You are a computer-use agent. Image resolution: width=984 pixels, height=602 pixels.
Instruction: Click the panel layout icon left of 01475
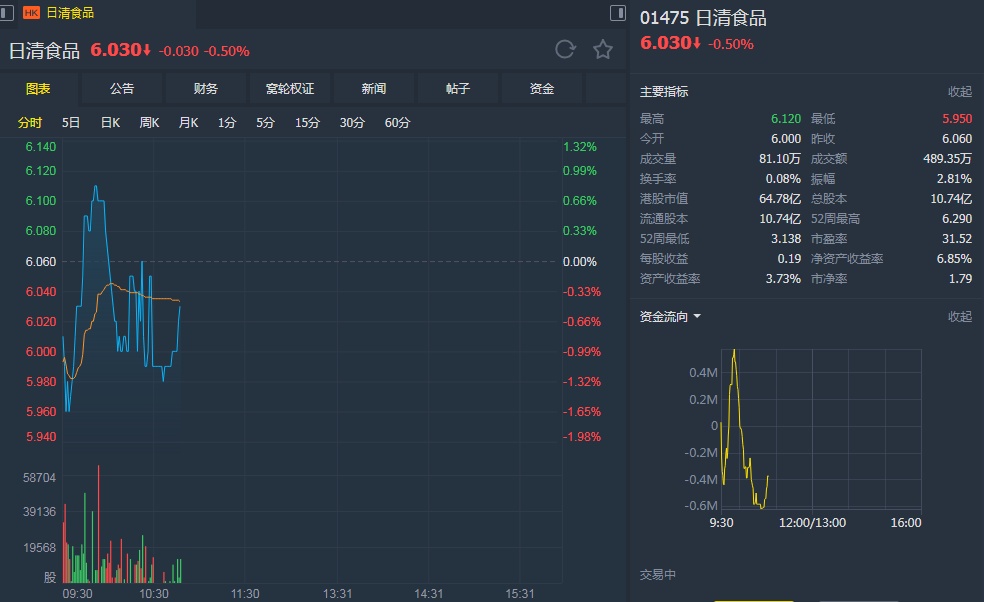point(617,13)
